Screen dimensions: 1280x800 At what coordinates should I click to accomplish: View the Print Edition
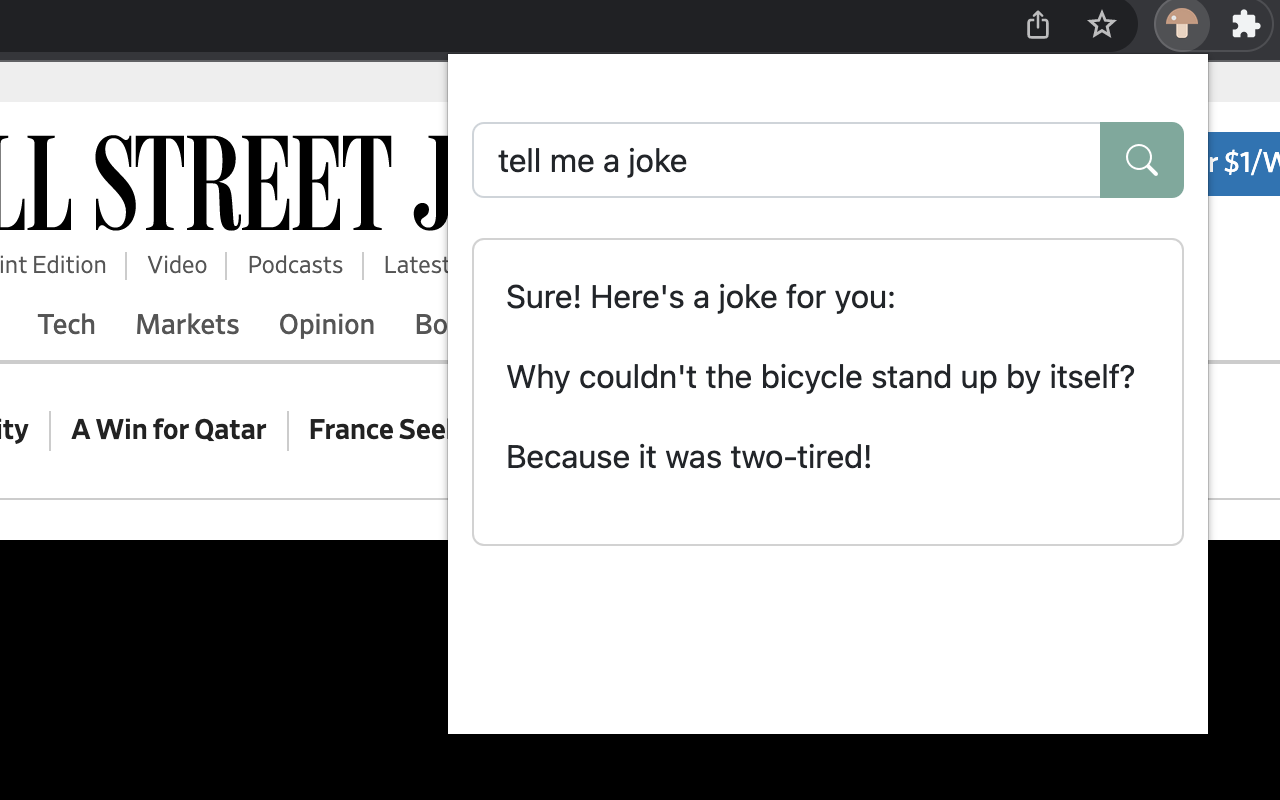53,264
